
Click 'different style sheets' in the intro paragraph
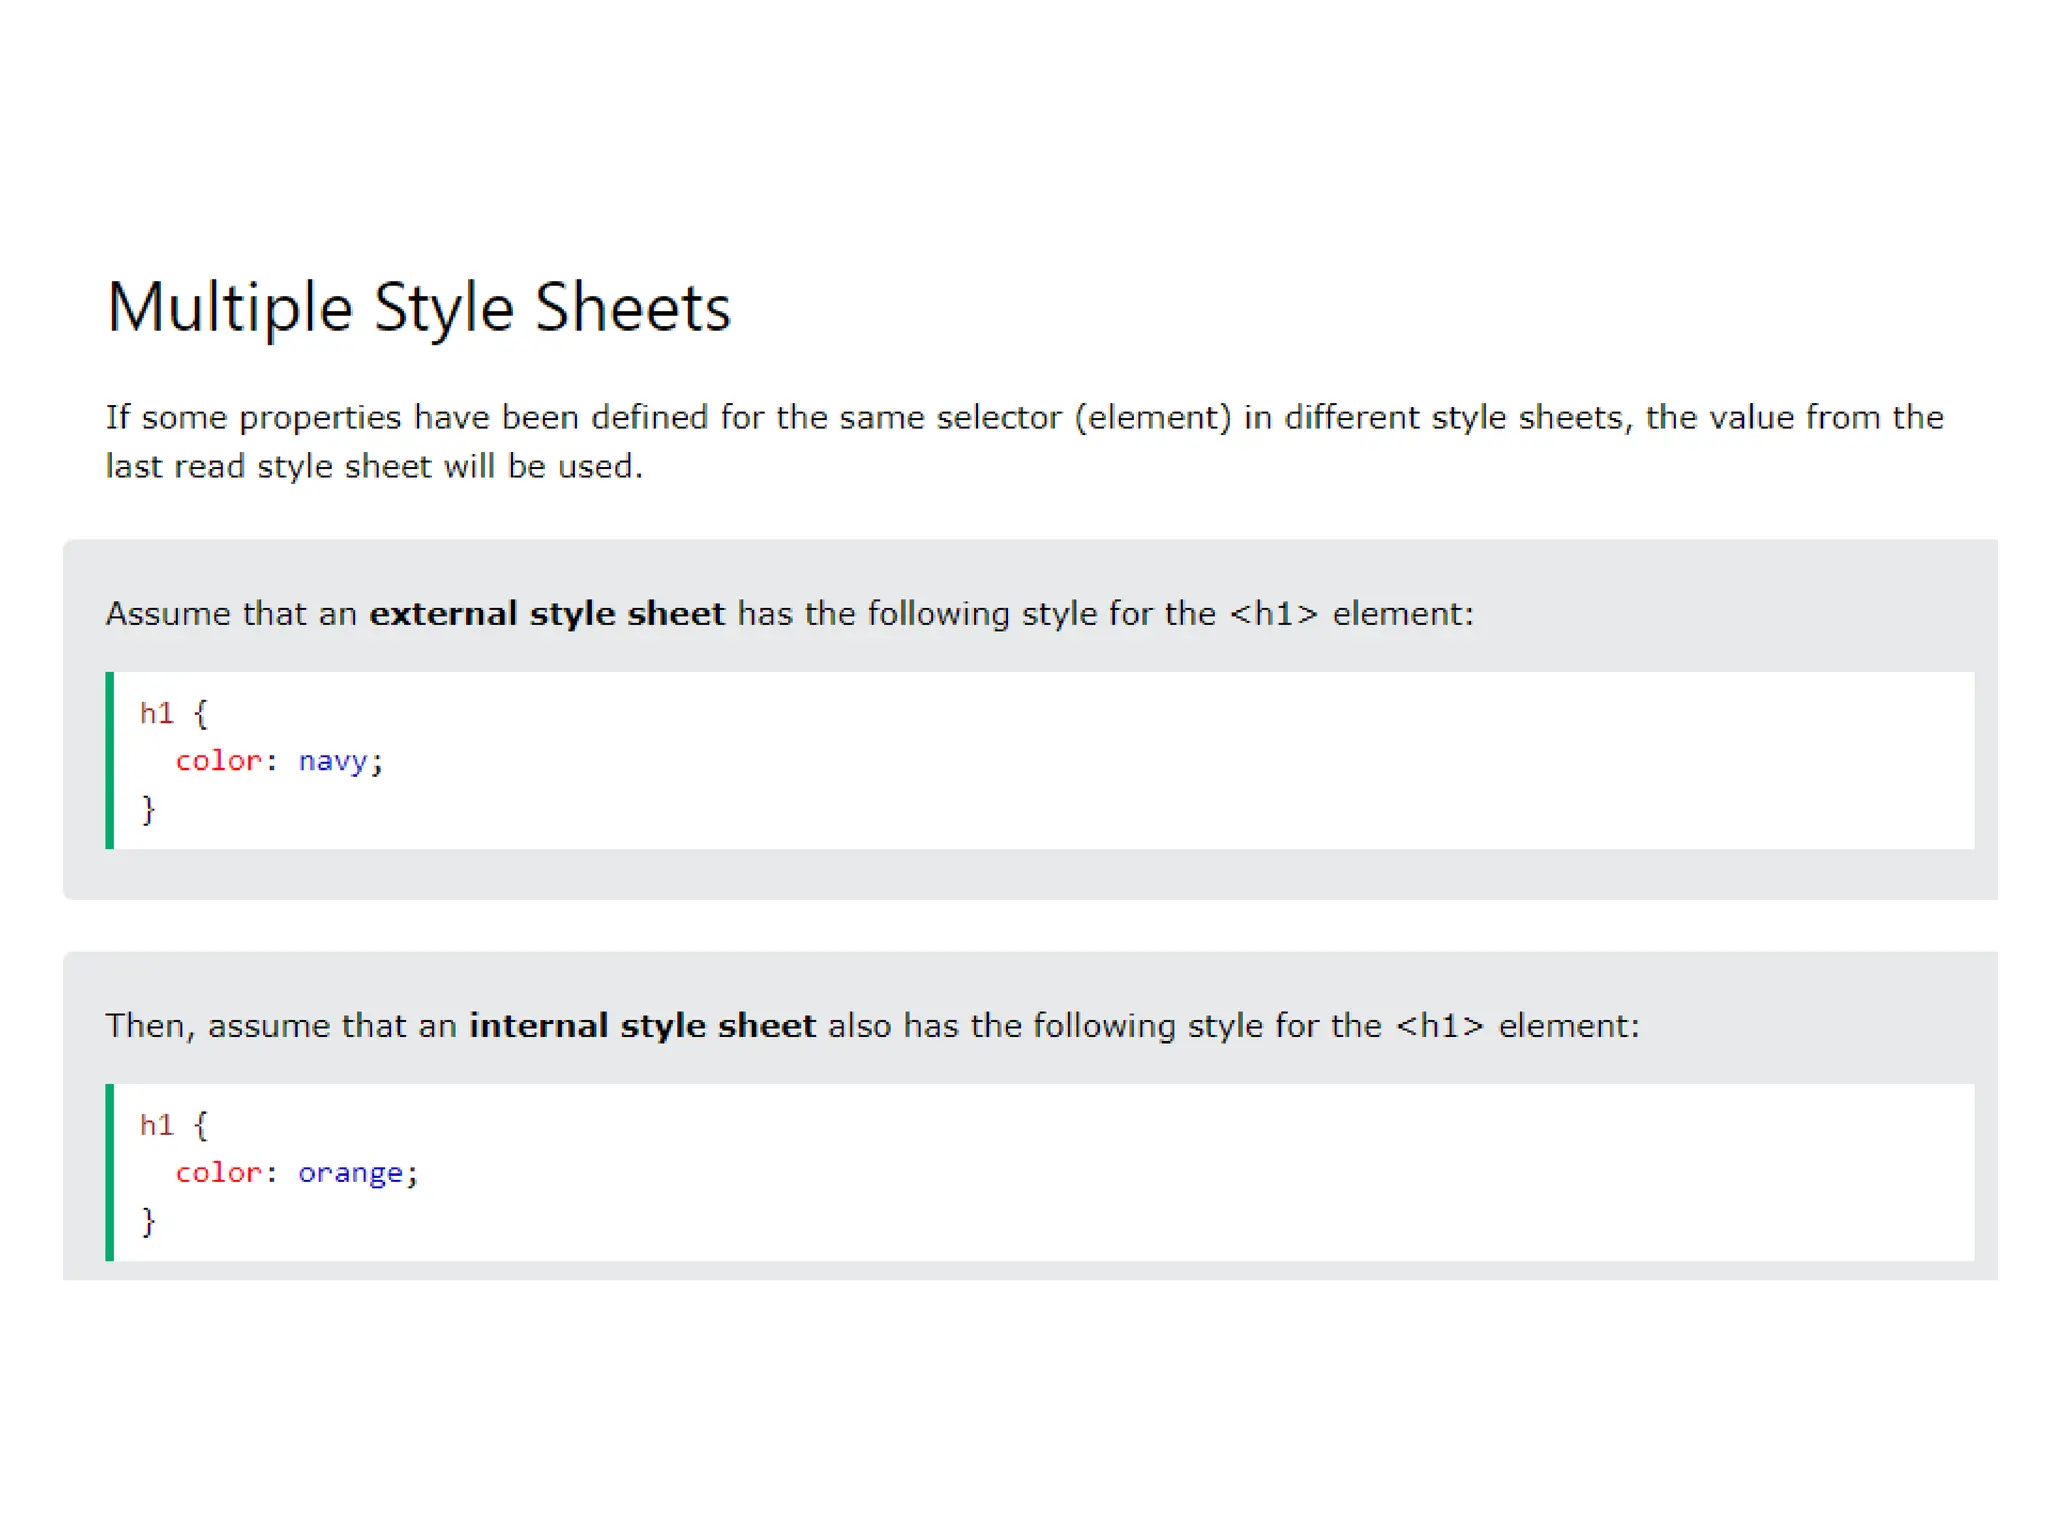1452,417
